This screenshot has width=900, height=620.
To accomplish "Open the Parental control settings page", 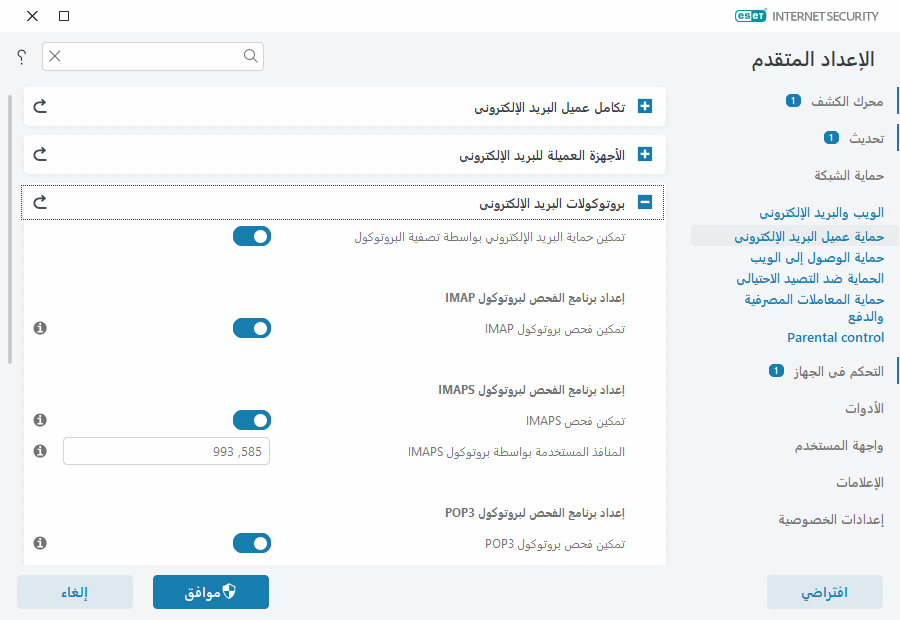I will (x=835, y=337).
